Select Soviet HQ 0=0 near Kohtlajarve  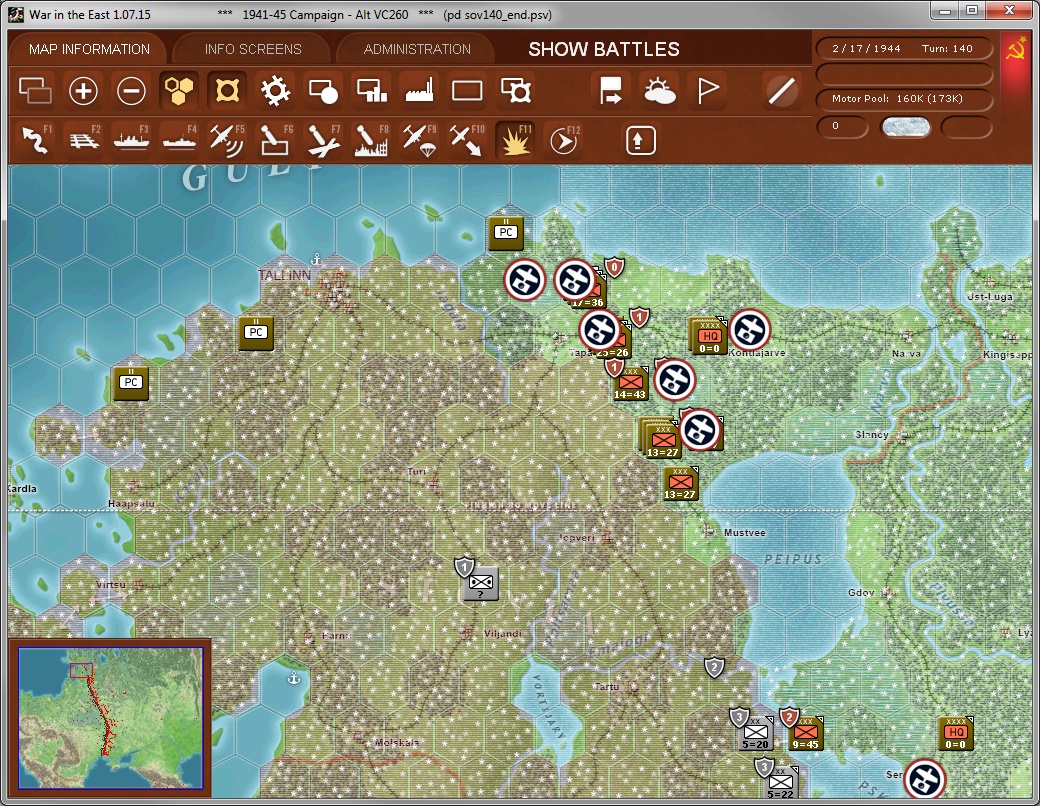tap(708, 337)
